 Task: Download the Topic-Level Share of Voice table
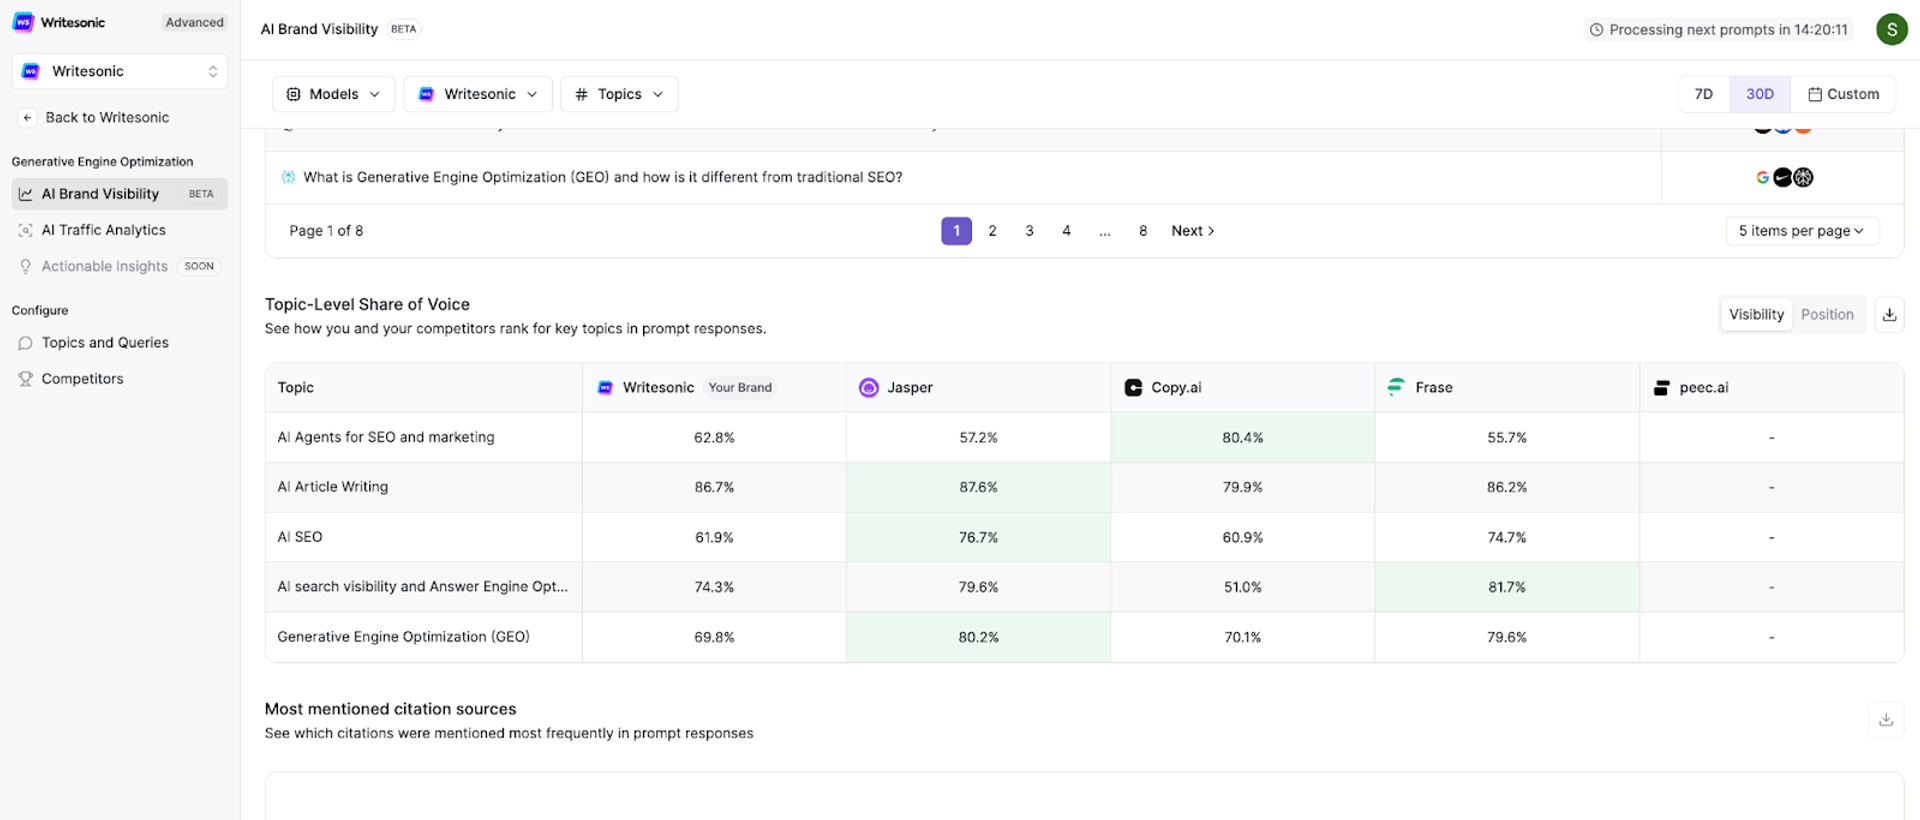[x=1889, y=315]
